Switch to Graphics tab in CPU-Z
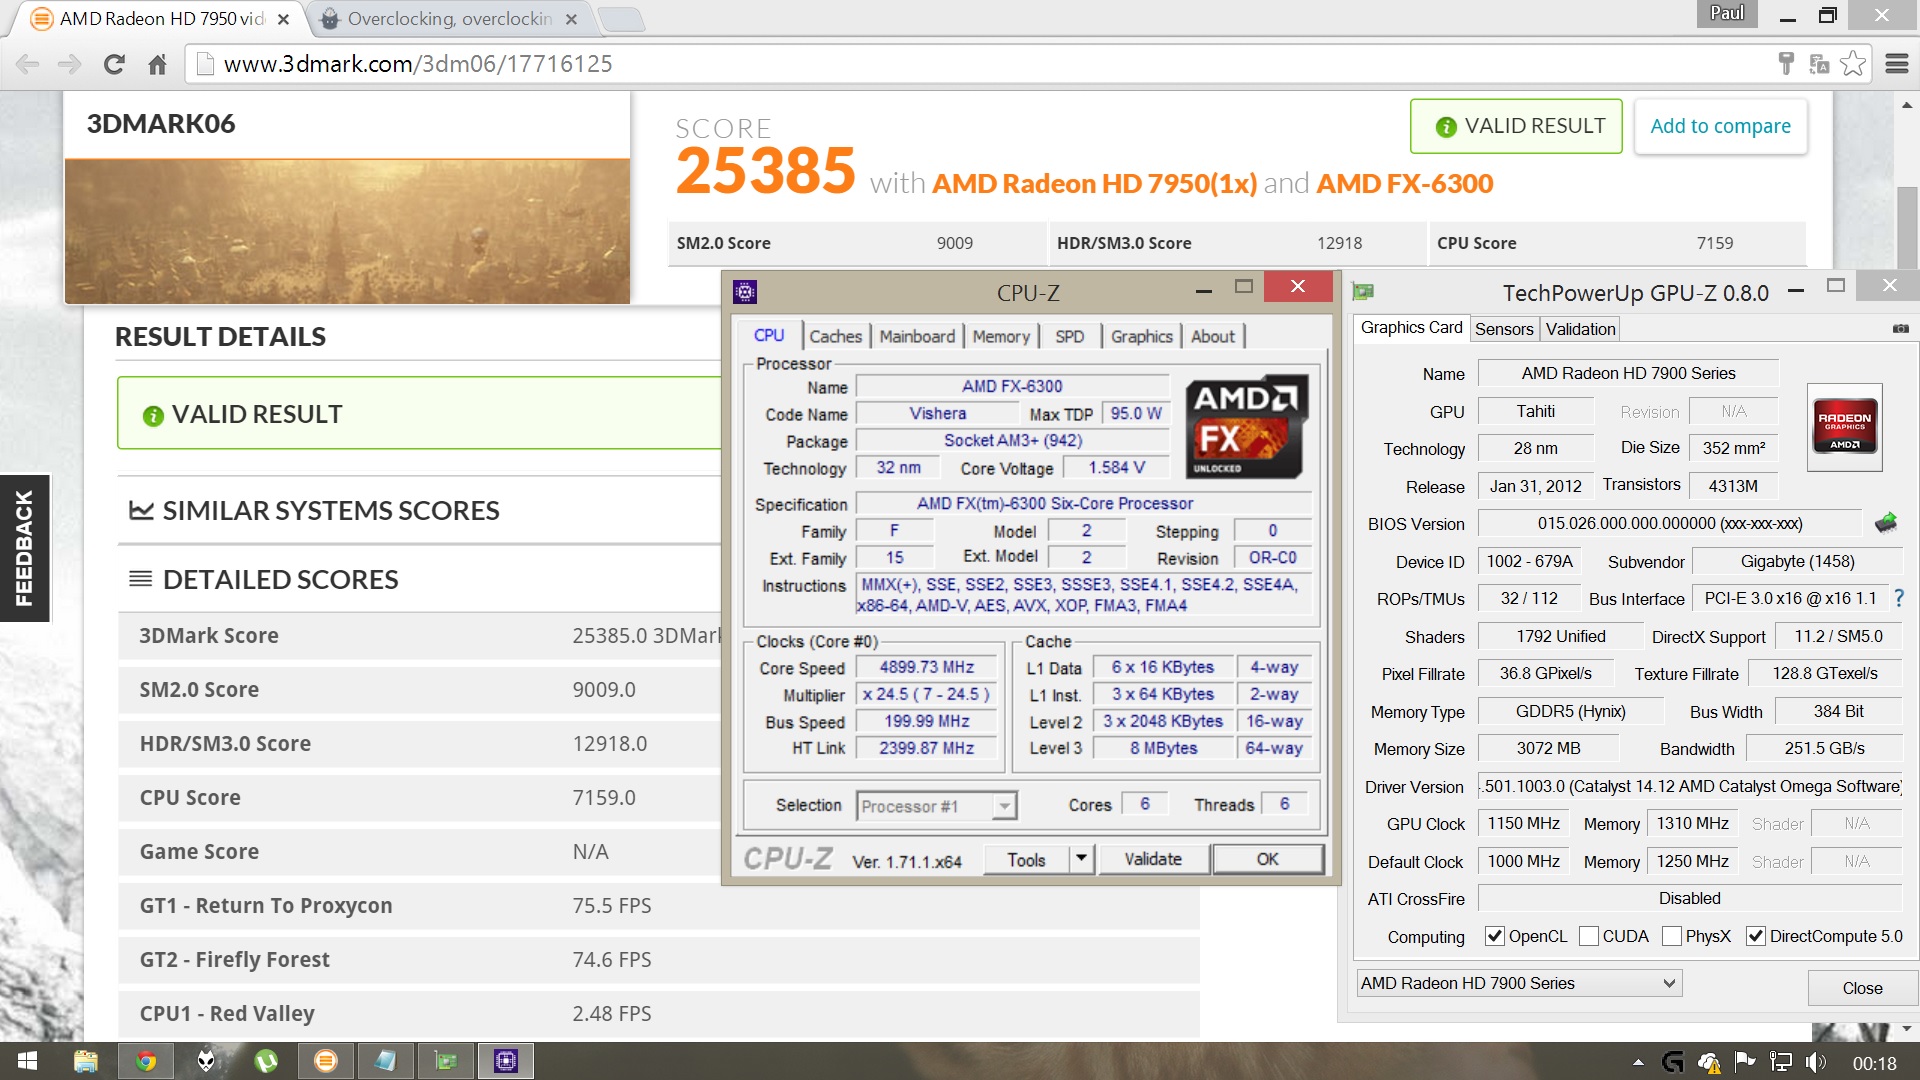Viewport: 1920px width, 1080px height. (x=1141, y=336)
